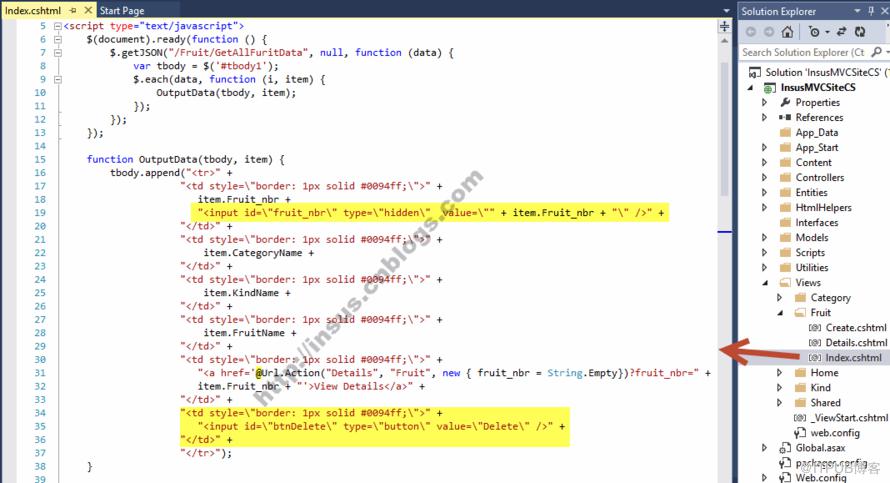Image resolution: width=890 pixels, height=483 pixels.
Task: Click the editor split-window handle icon
Action: click(724, 26)
